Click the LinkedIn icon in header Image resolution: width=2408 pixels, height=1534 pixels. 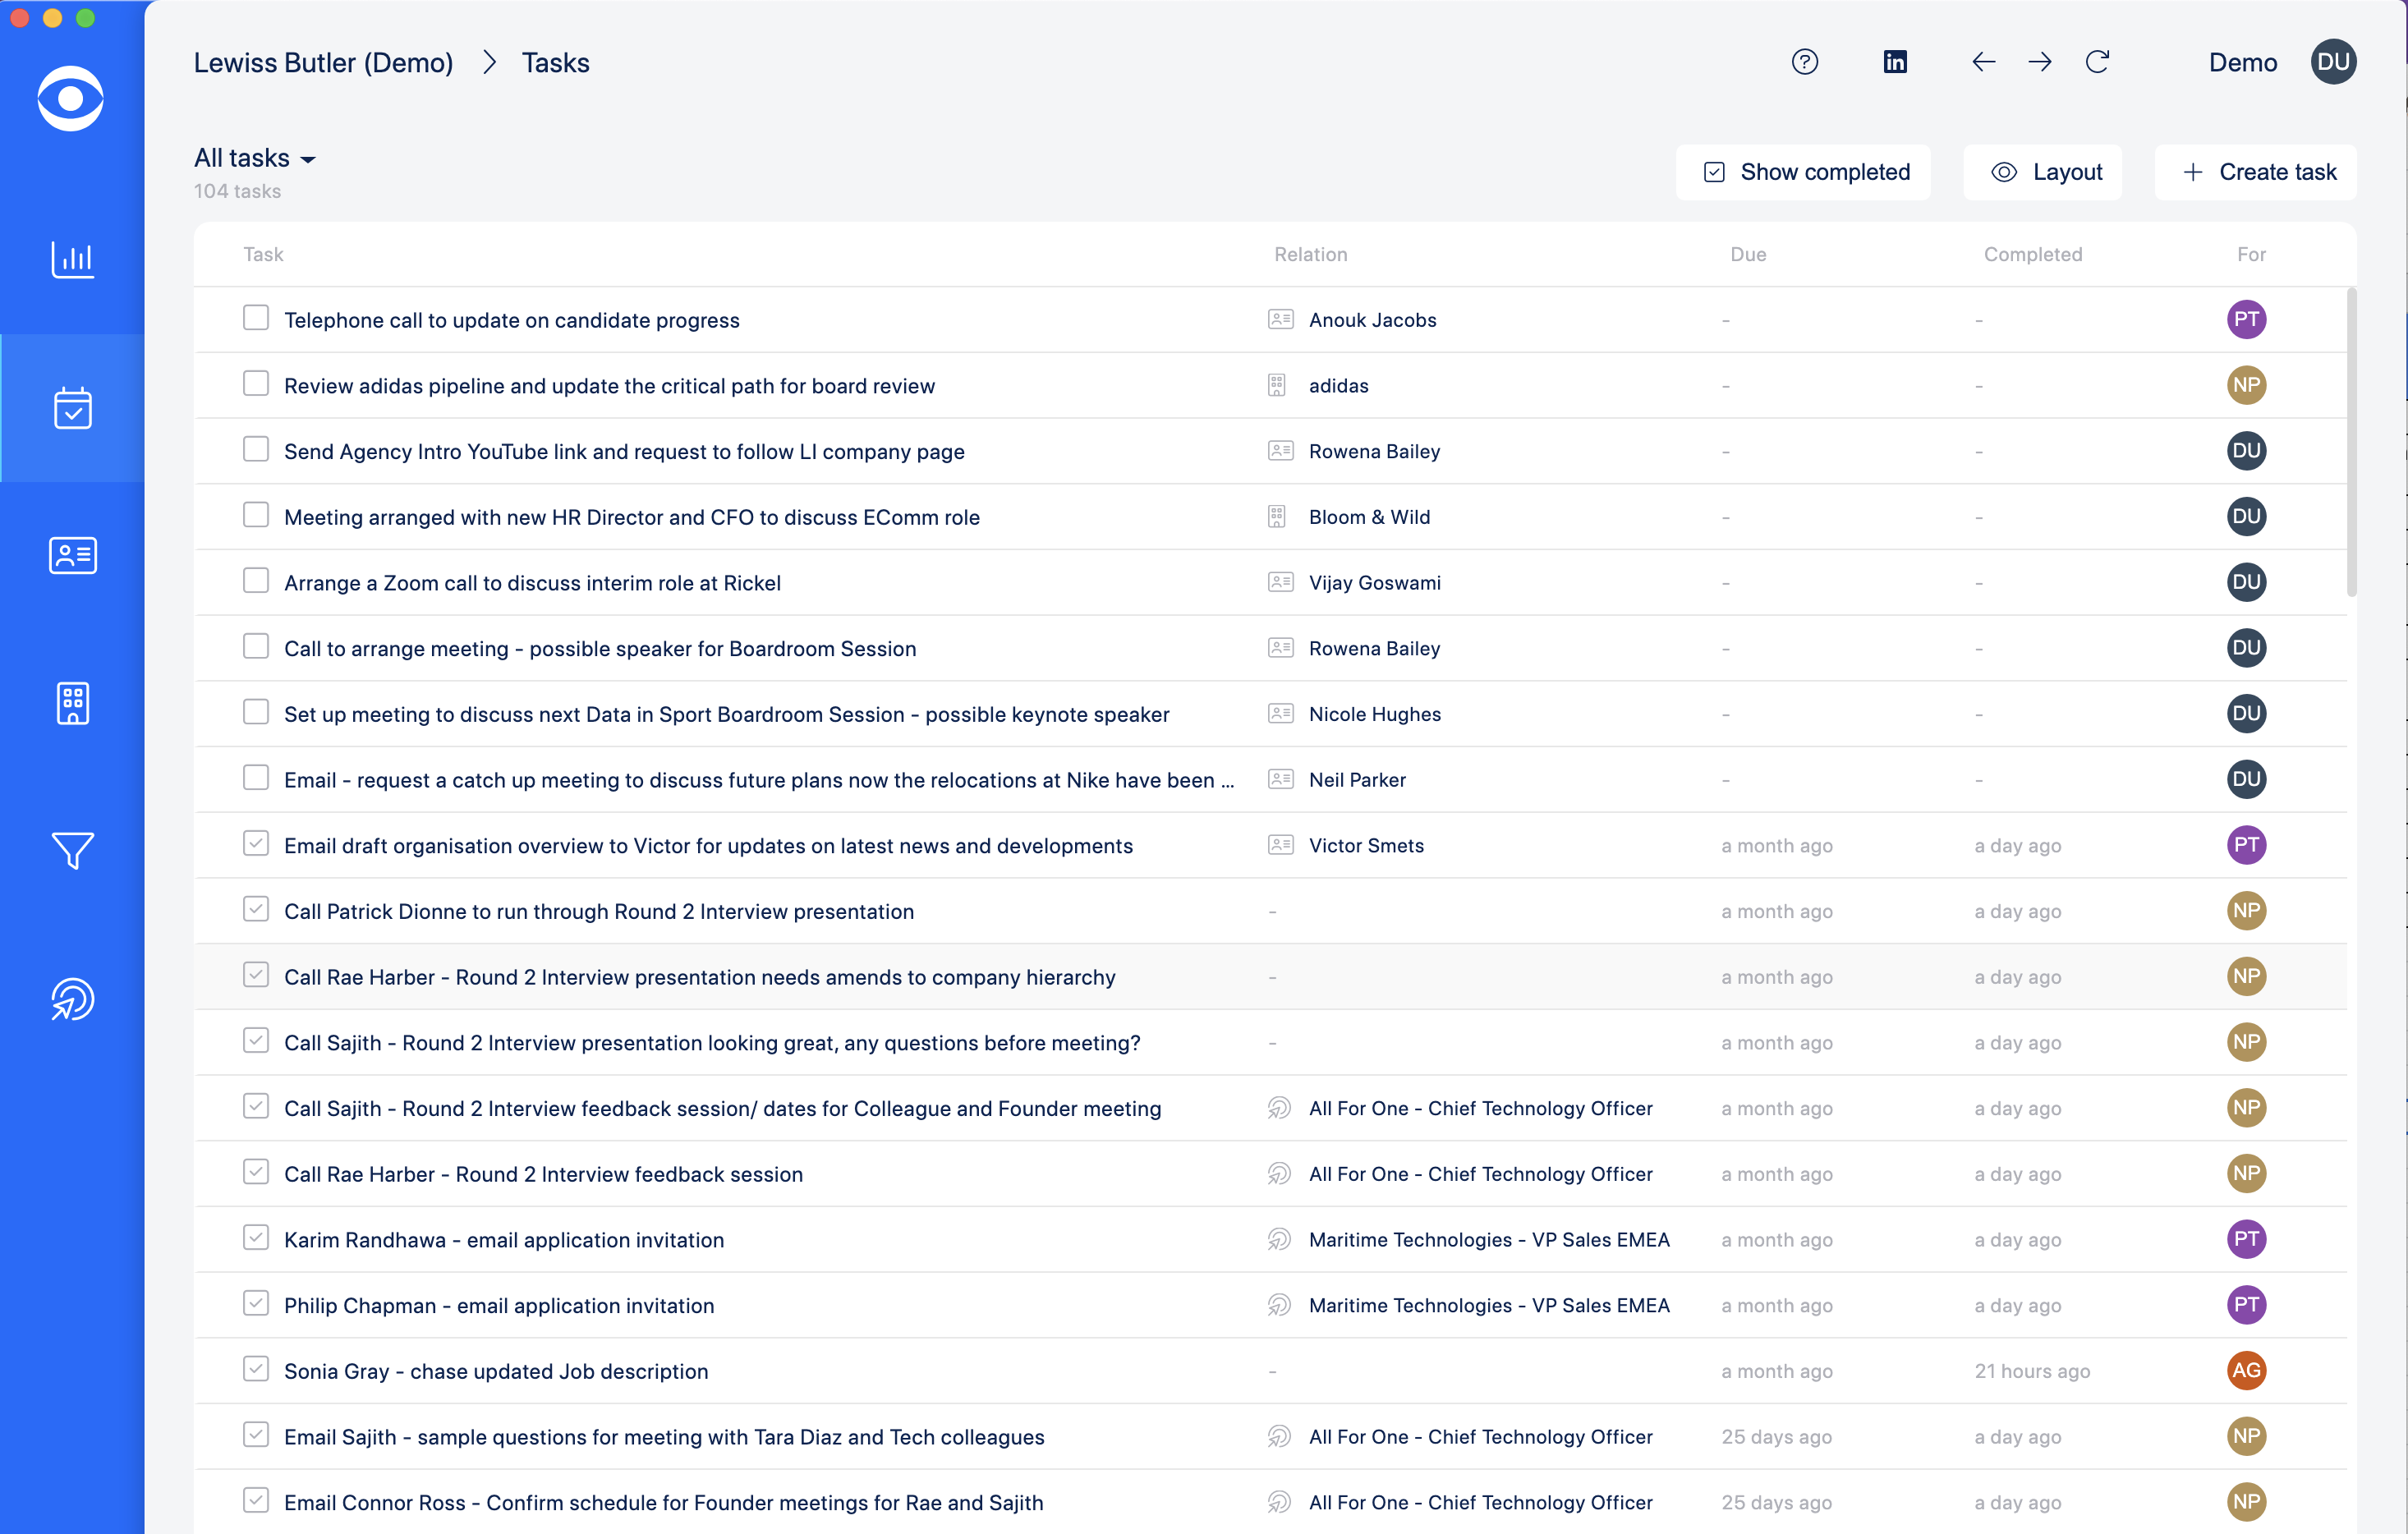[1894, 62]
